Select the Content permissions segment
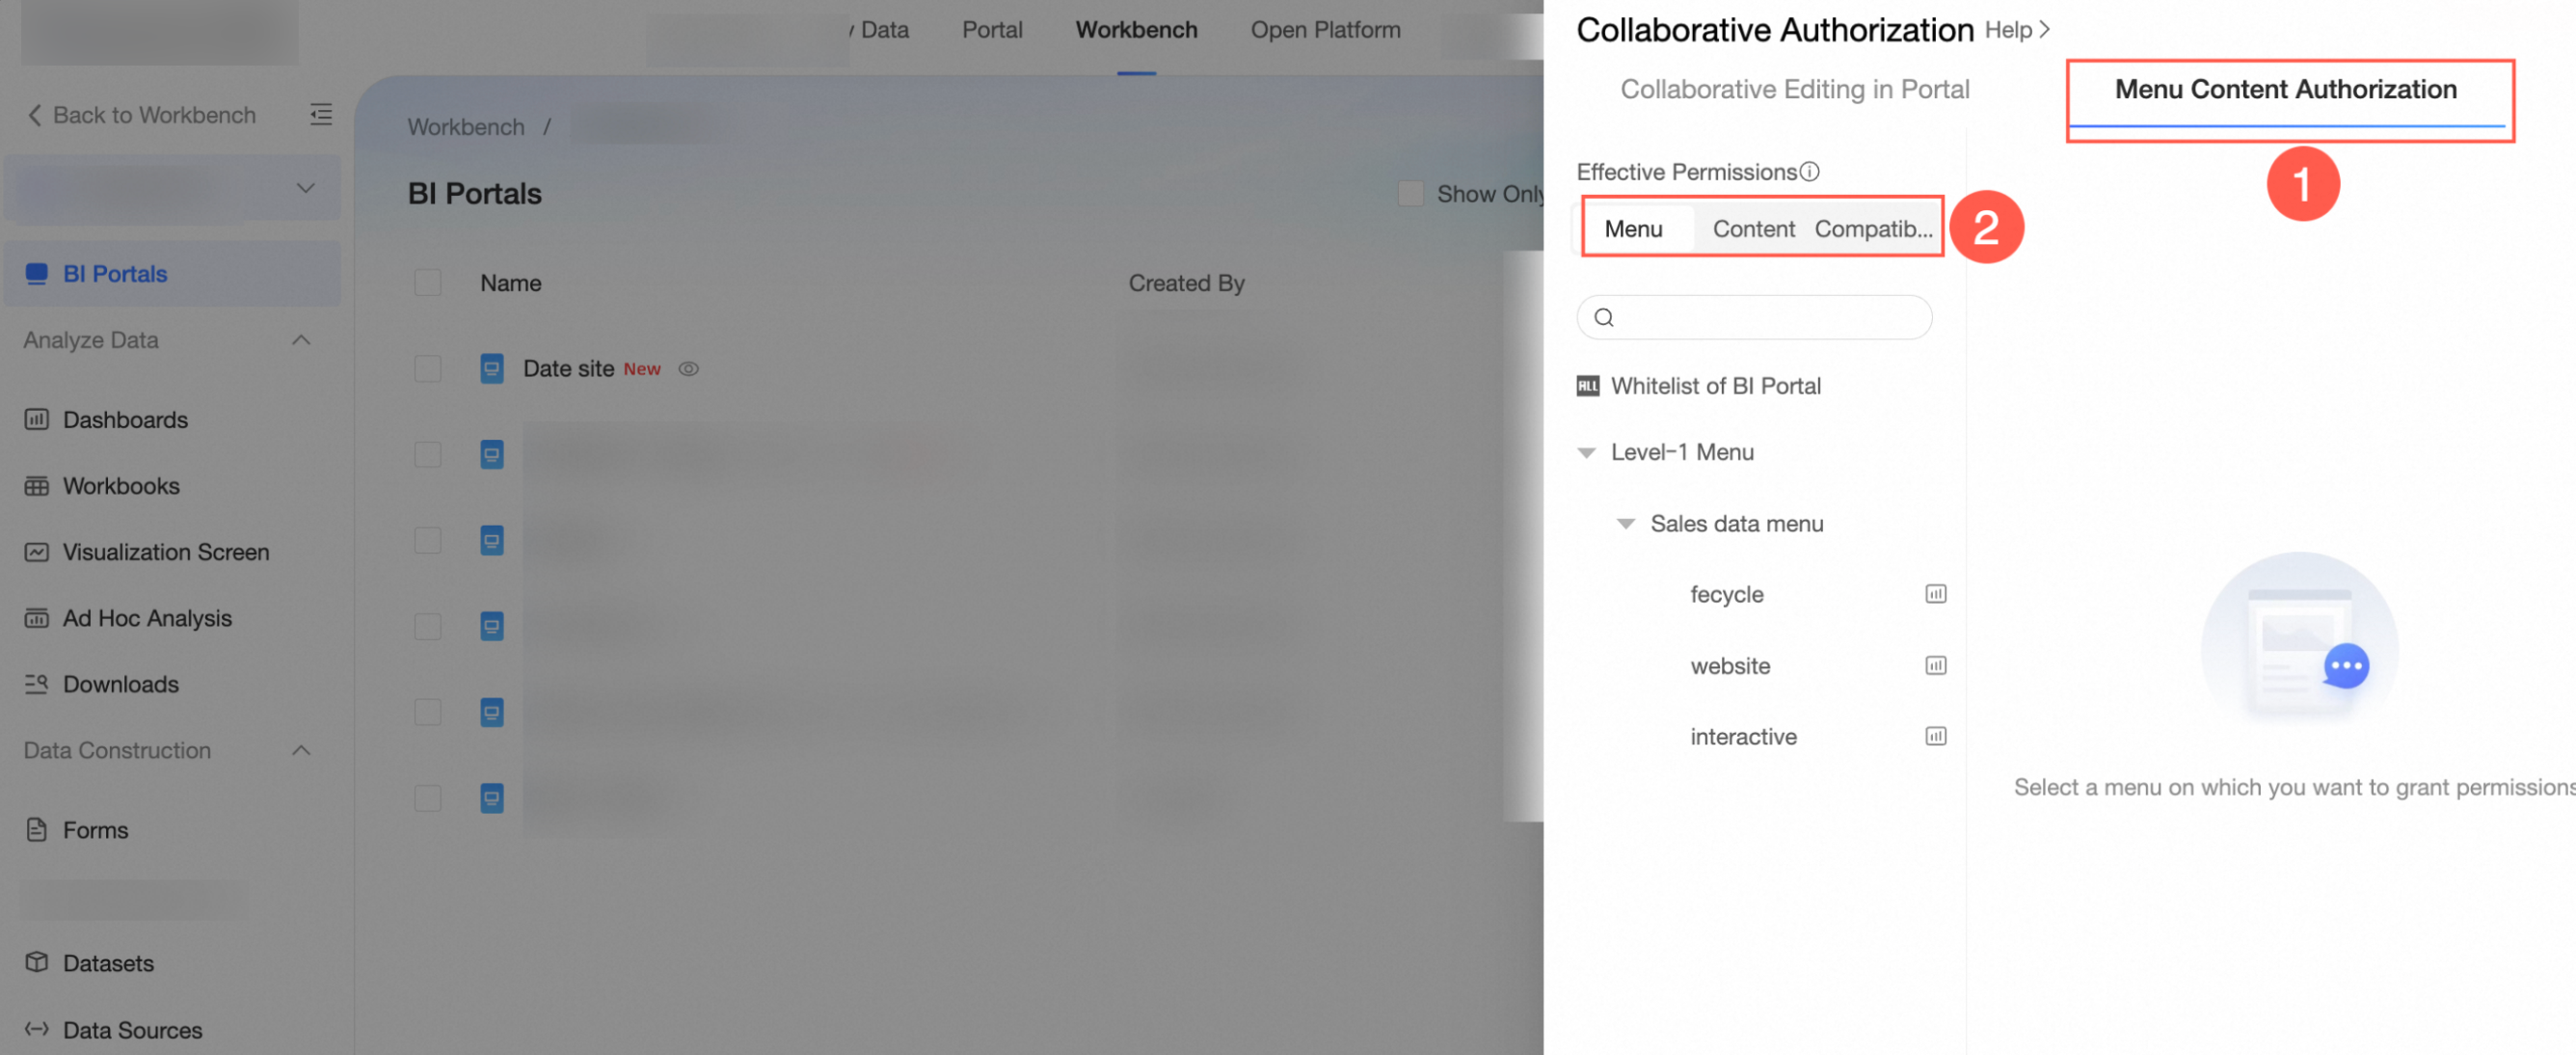Image resolution: width=2576 pixels, height=1055 pixels. click(1753, 229)
